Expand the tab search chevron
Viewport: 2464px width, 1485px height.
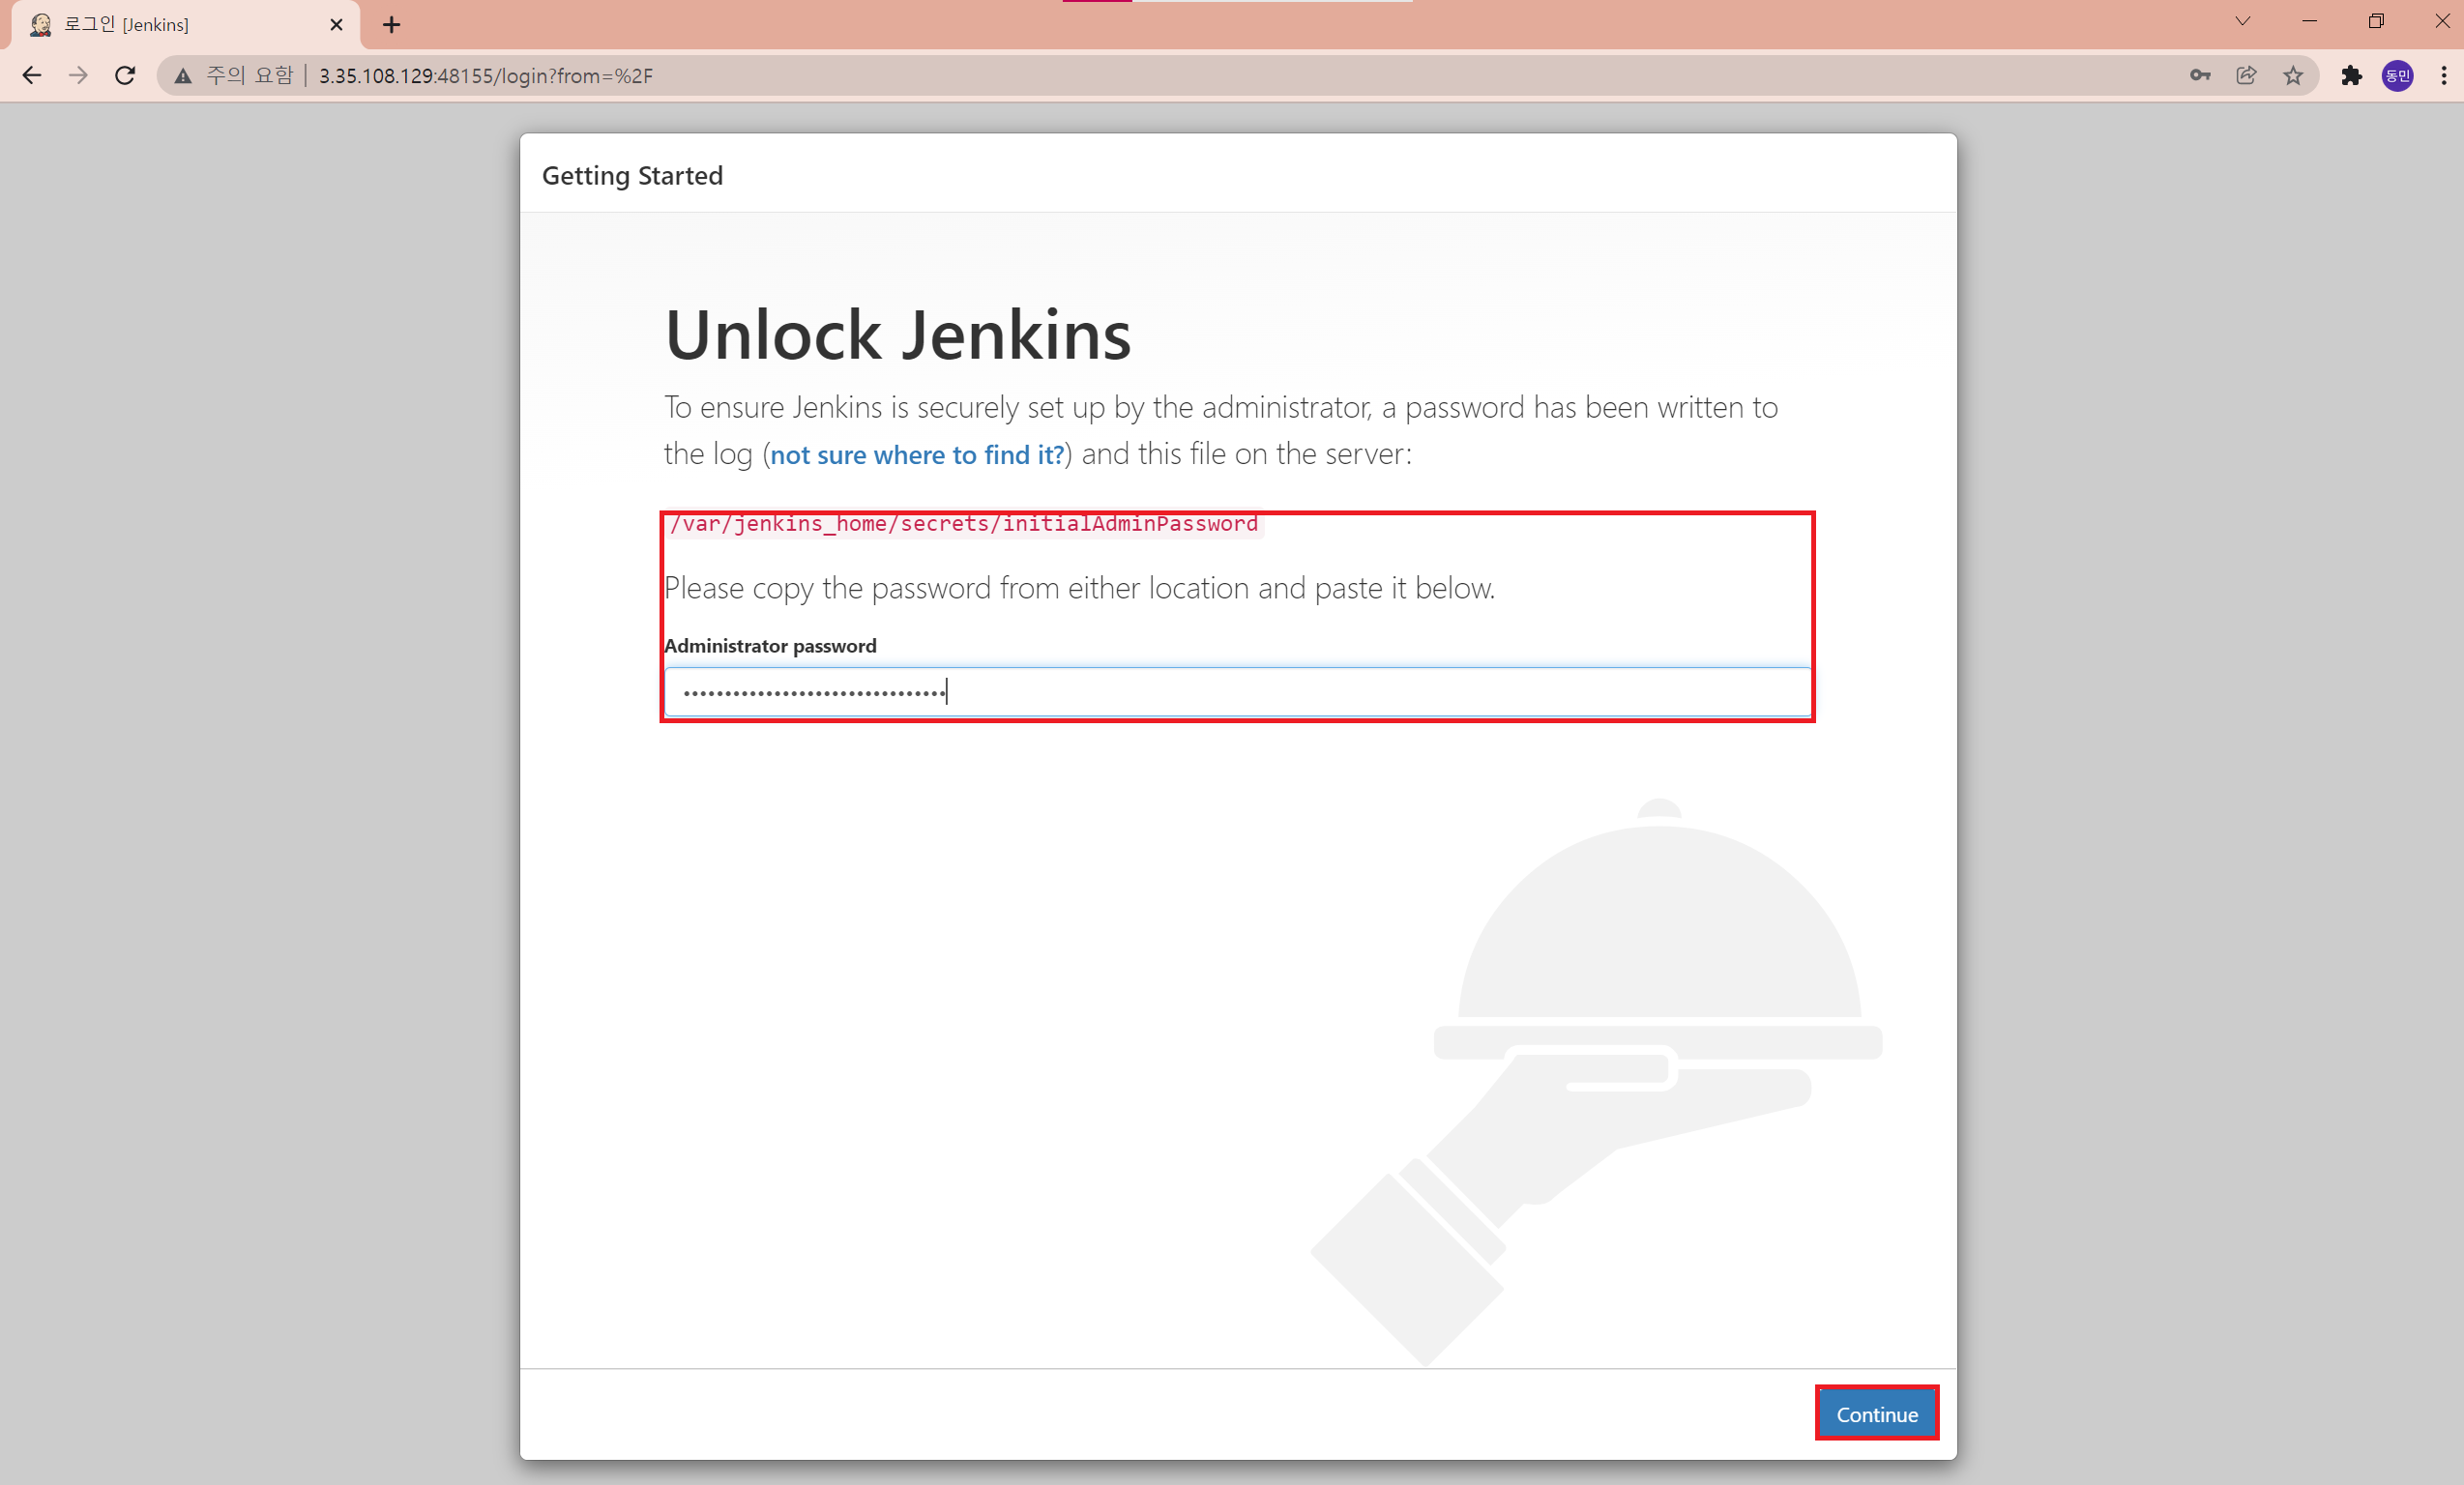(x=2242, y=22)
